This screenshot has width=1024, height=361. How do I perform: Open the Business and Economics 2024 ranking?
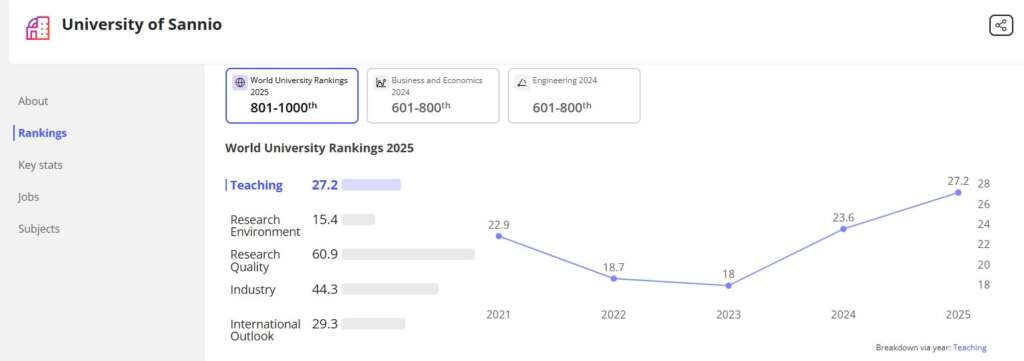pos(433,95)
